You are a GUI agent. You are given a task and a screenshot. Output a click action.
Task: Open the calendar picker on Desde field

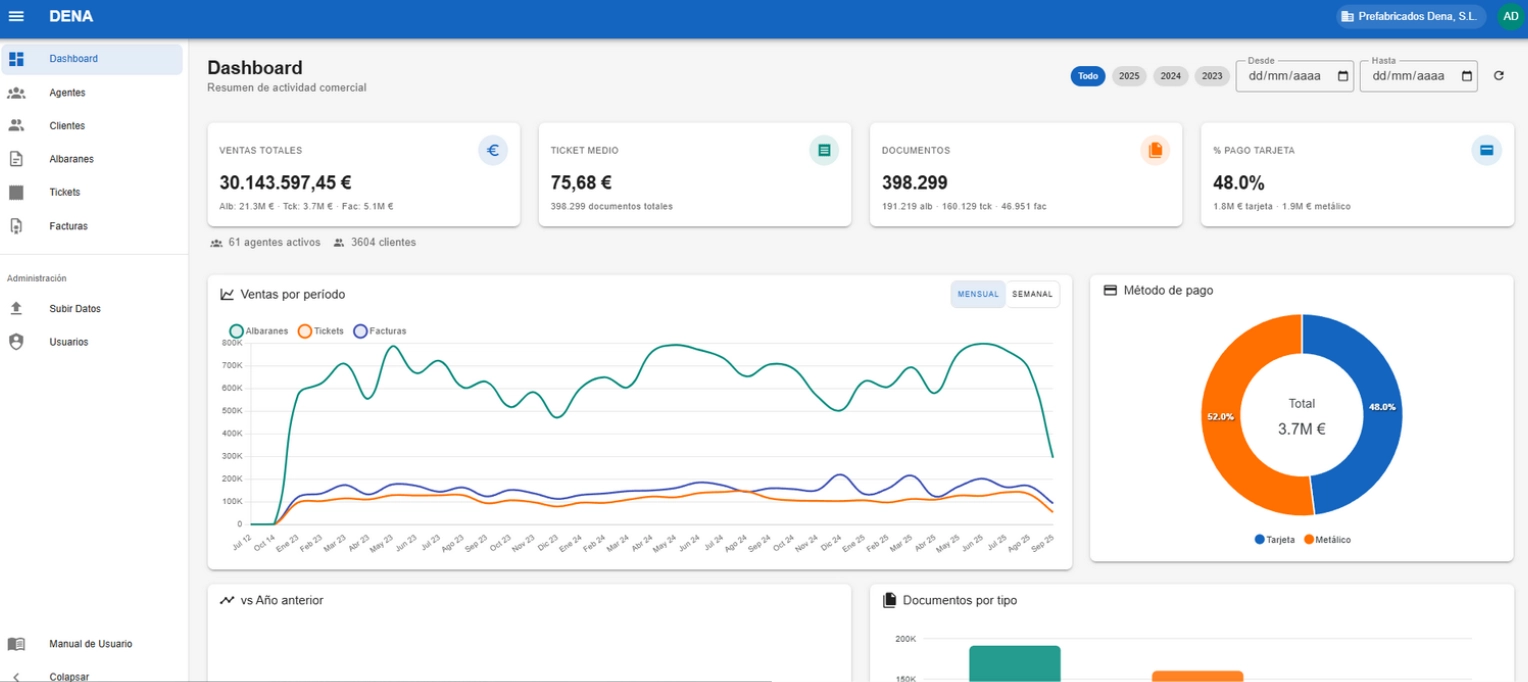[1343, 76]
